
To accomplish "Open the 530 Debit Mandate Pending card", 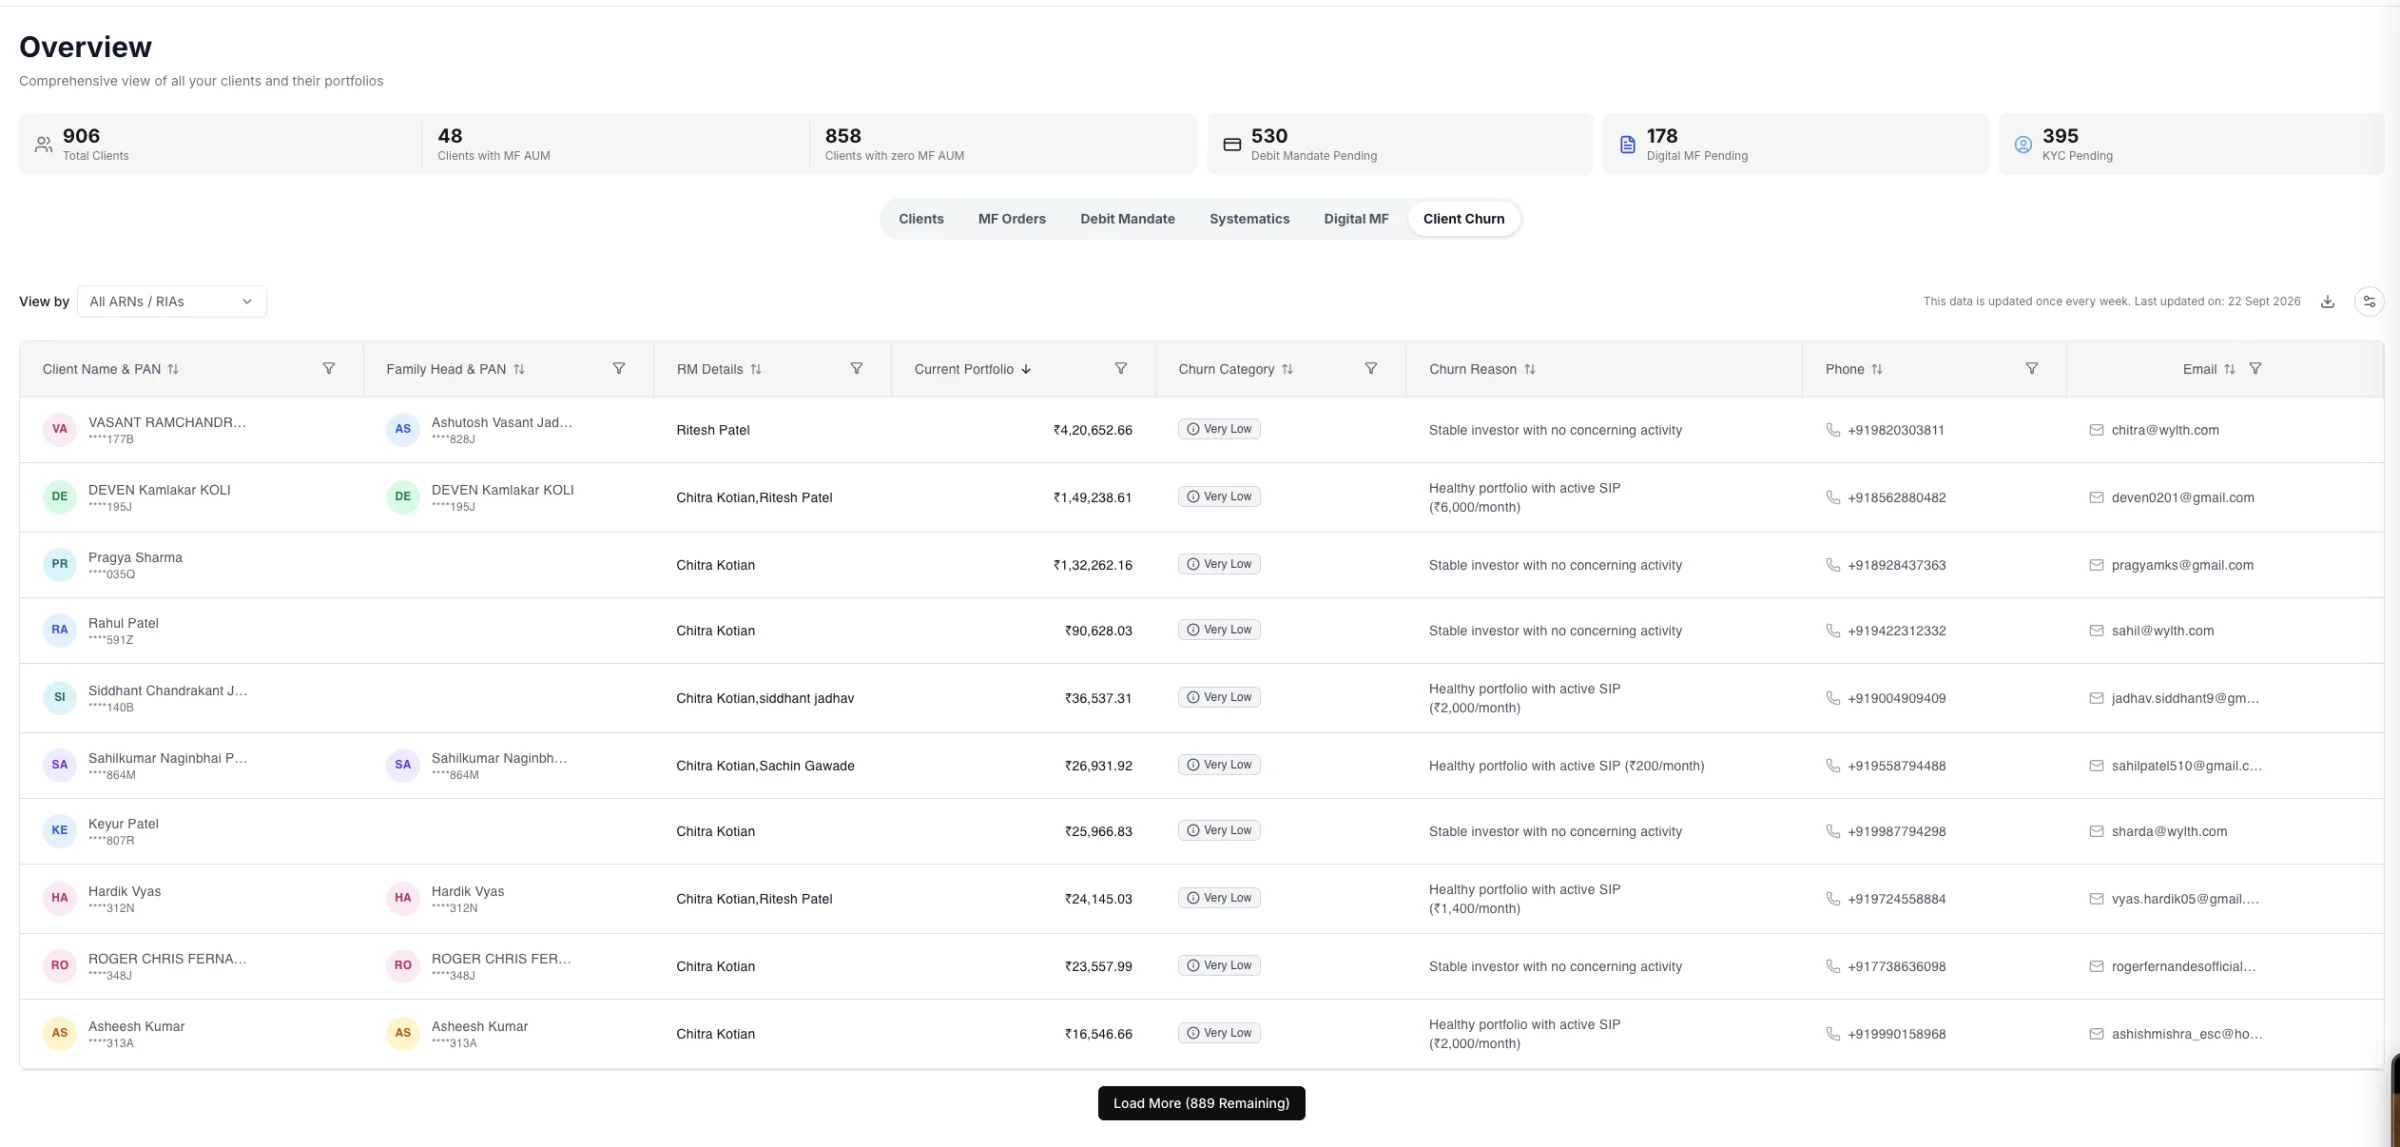I will coord(1400,144).
